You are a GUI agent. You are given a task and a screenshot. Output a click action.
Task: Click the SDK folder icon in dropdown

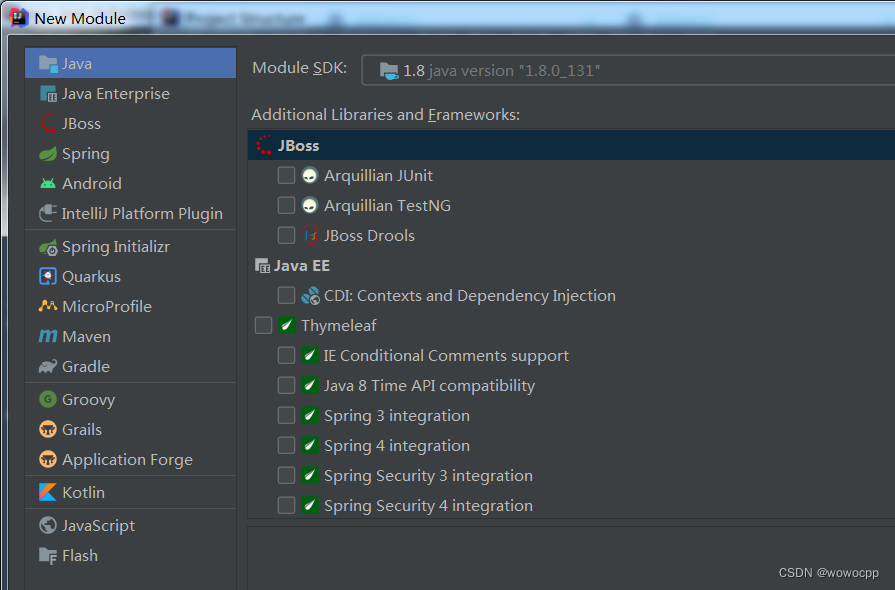click(x=389, y=71)
